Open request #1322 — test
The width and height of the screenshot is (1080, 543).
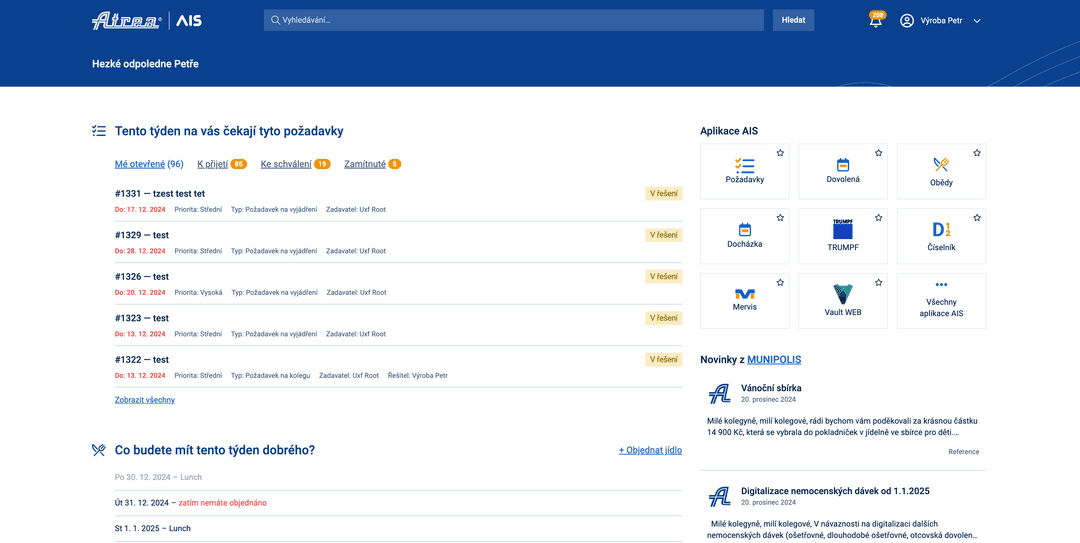[x=142, y=360]
